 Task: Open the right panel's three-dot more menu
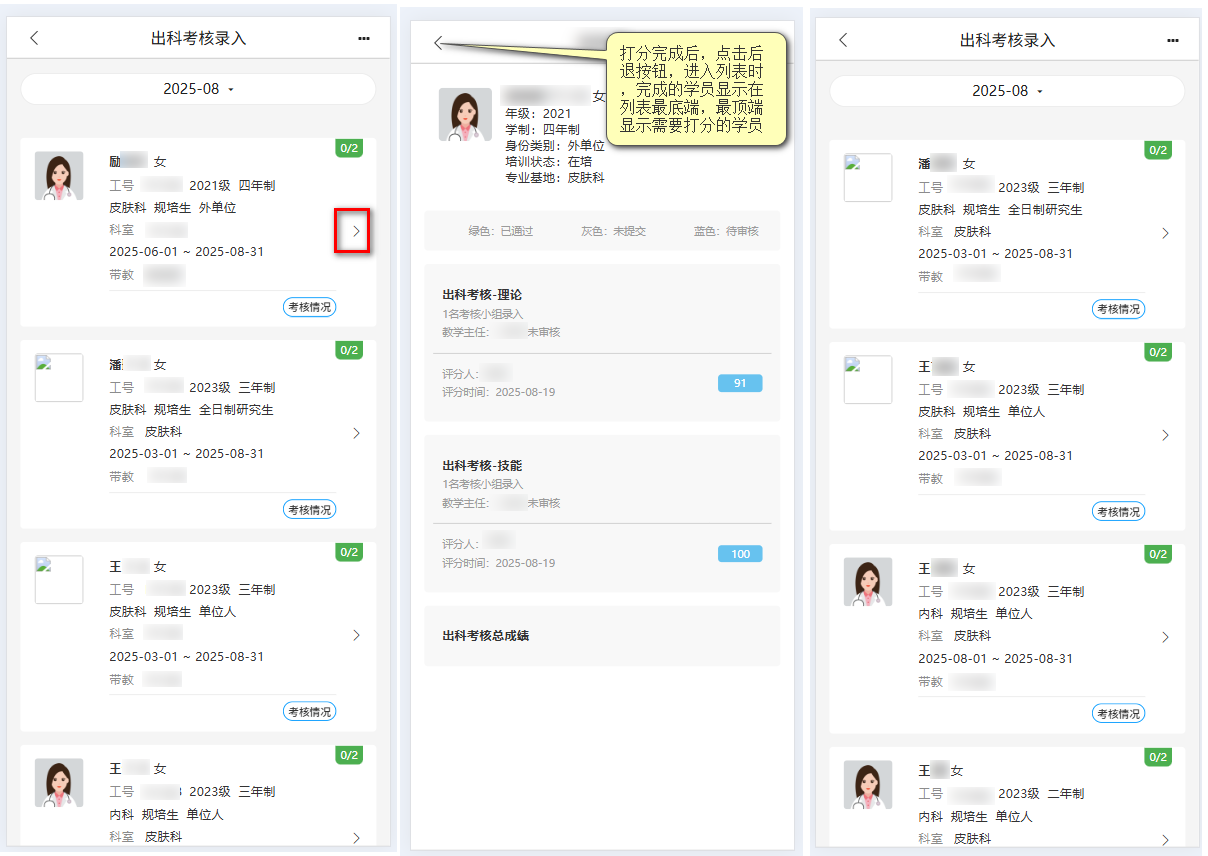pyautogui.click(x=1173, y=40)
